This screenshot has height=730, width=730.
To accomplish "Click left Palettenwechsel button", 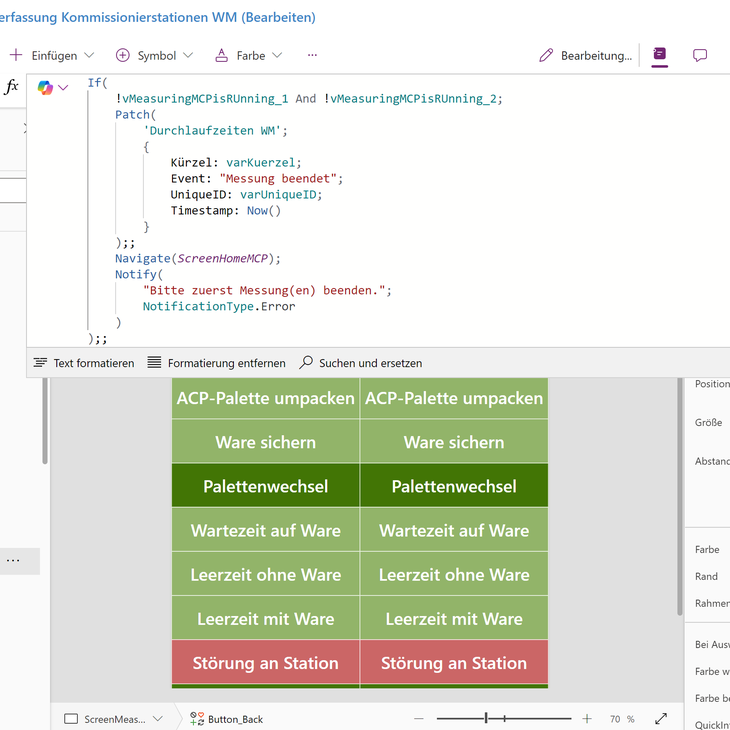I will [x=265, y=486].
